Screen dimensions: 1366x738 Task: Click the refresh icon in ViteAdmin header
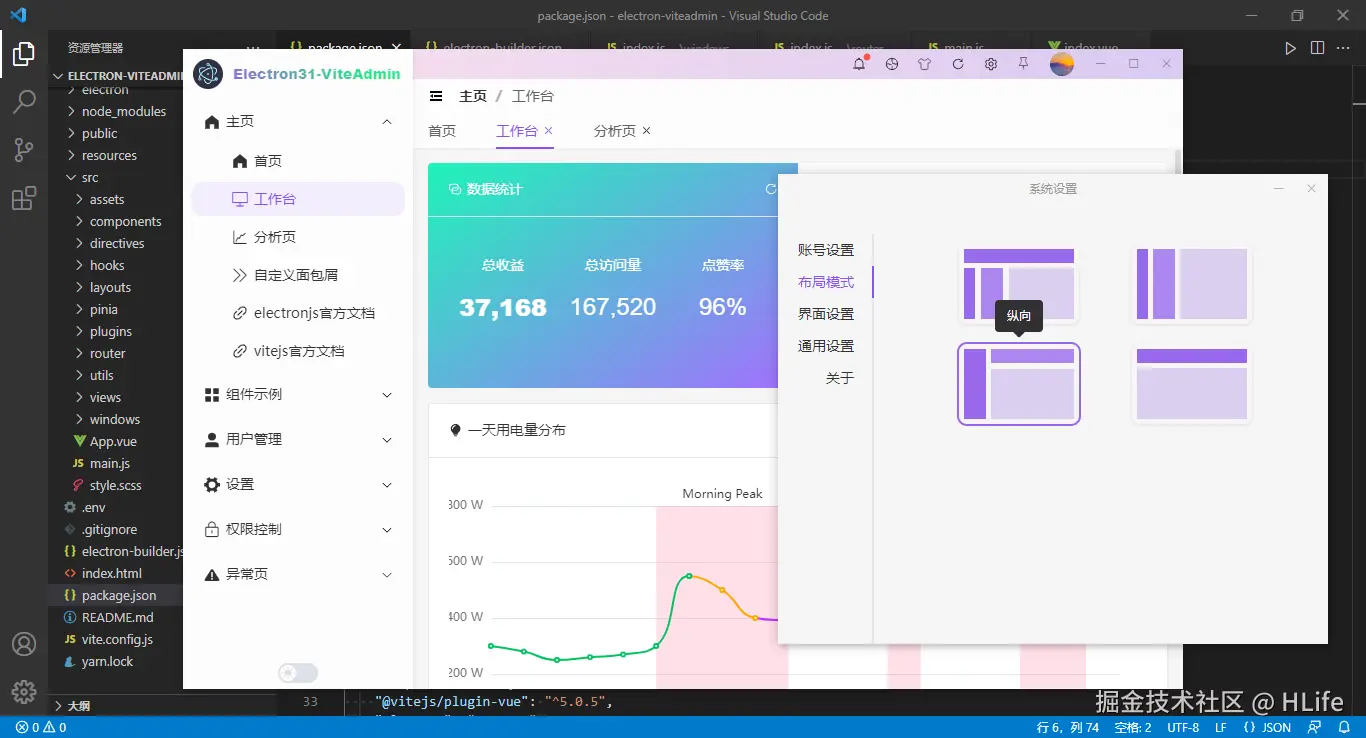pyautogui.click(x=958, y=64)
